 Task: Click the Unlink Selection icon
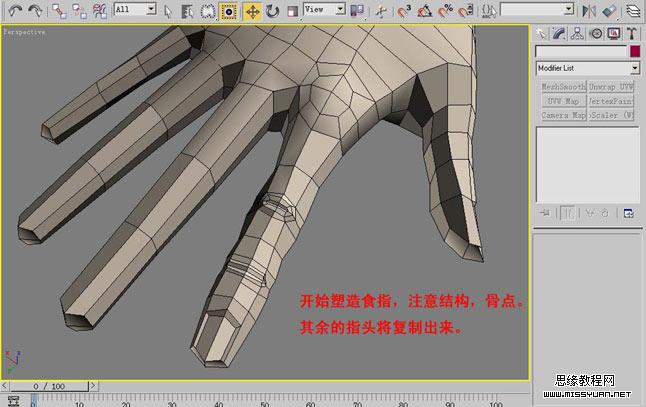(80, 11)
